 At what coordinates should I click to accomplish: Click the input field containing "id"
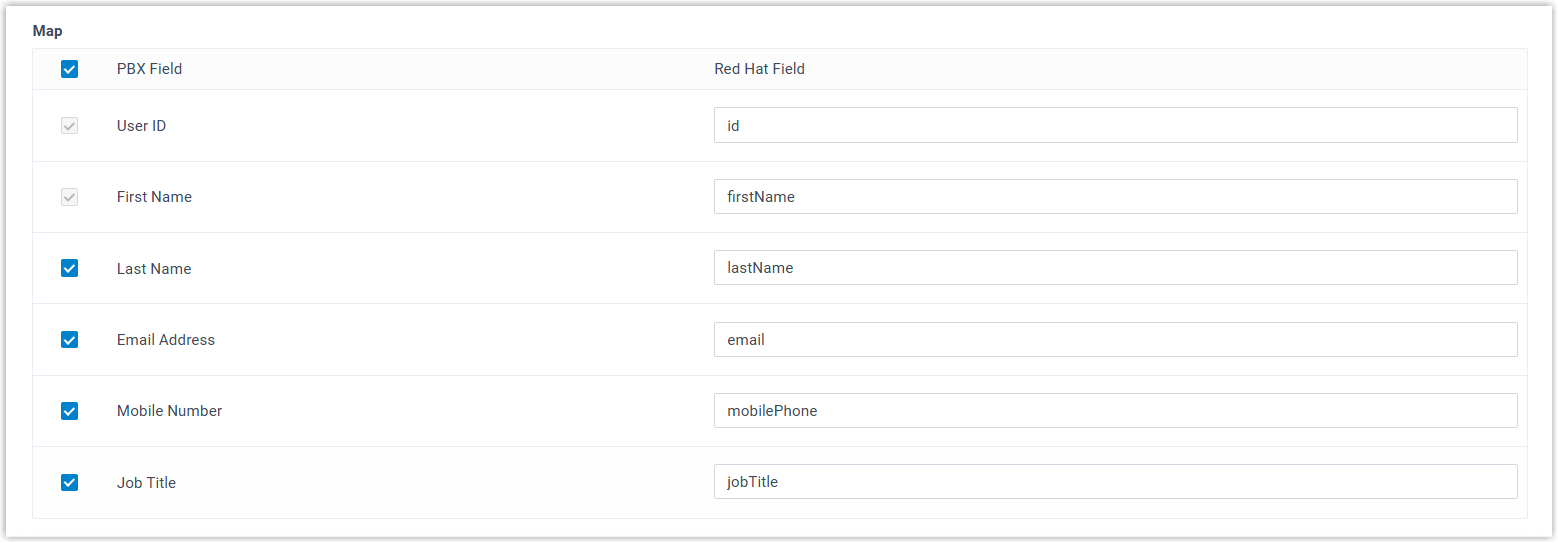[1115, 126]
